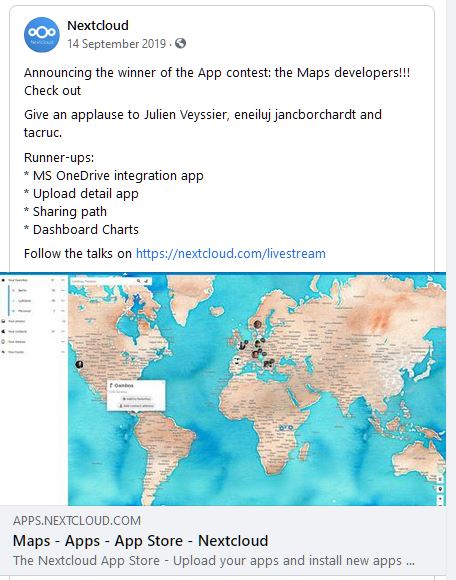This screenshot has height=580, width=456.
Task: Click the public globe audience icon
Action: point(180,43)
